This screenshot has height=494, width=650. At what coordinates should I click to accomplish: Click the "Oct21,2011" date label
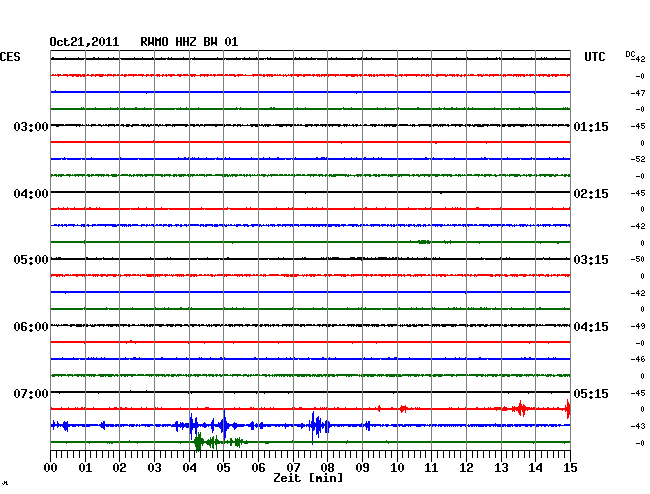click(84, 42)
